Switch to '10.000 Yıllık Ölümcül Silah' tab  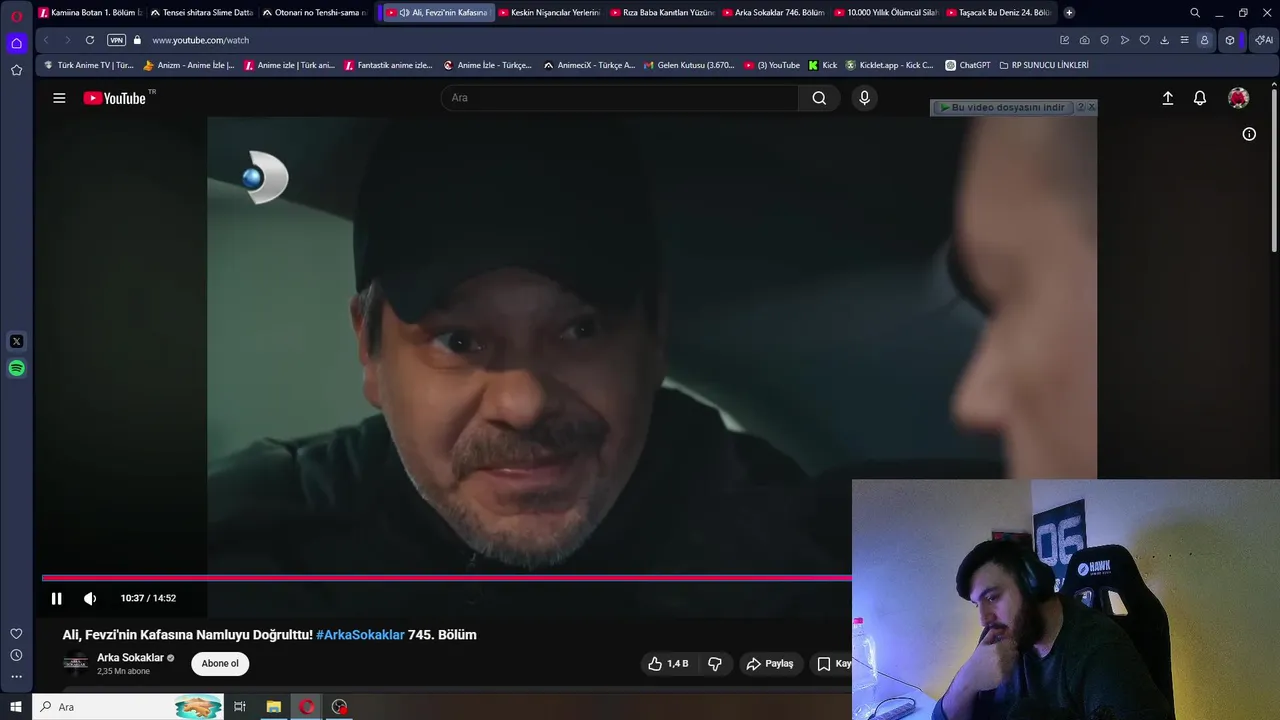(884, 13)
